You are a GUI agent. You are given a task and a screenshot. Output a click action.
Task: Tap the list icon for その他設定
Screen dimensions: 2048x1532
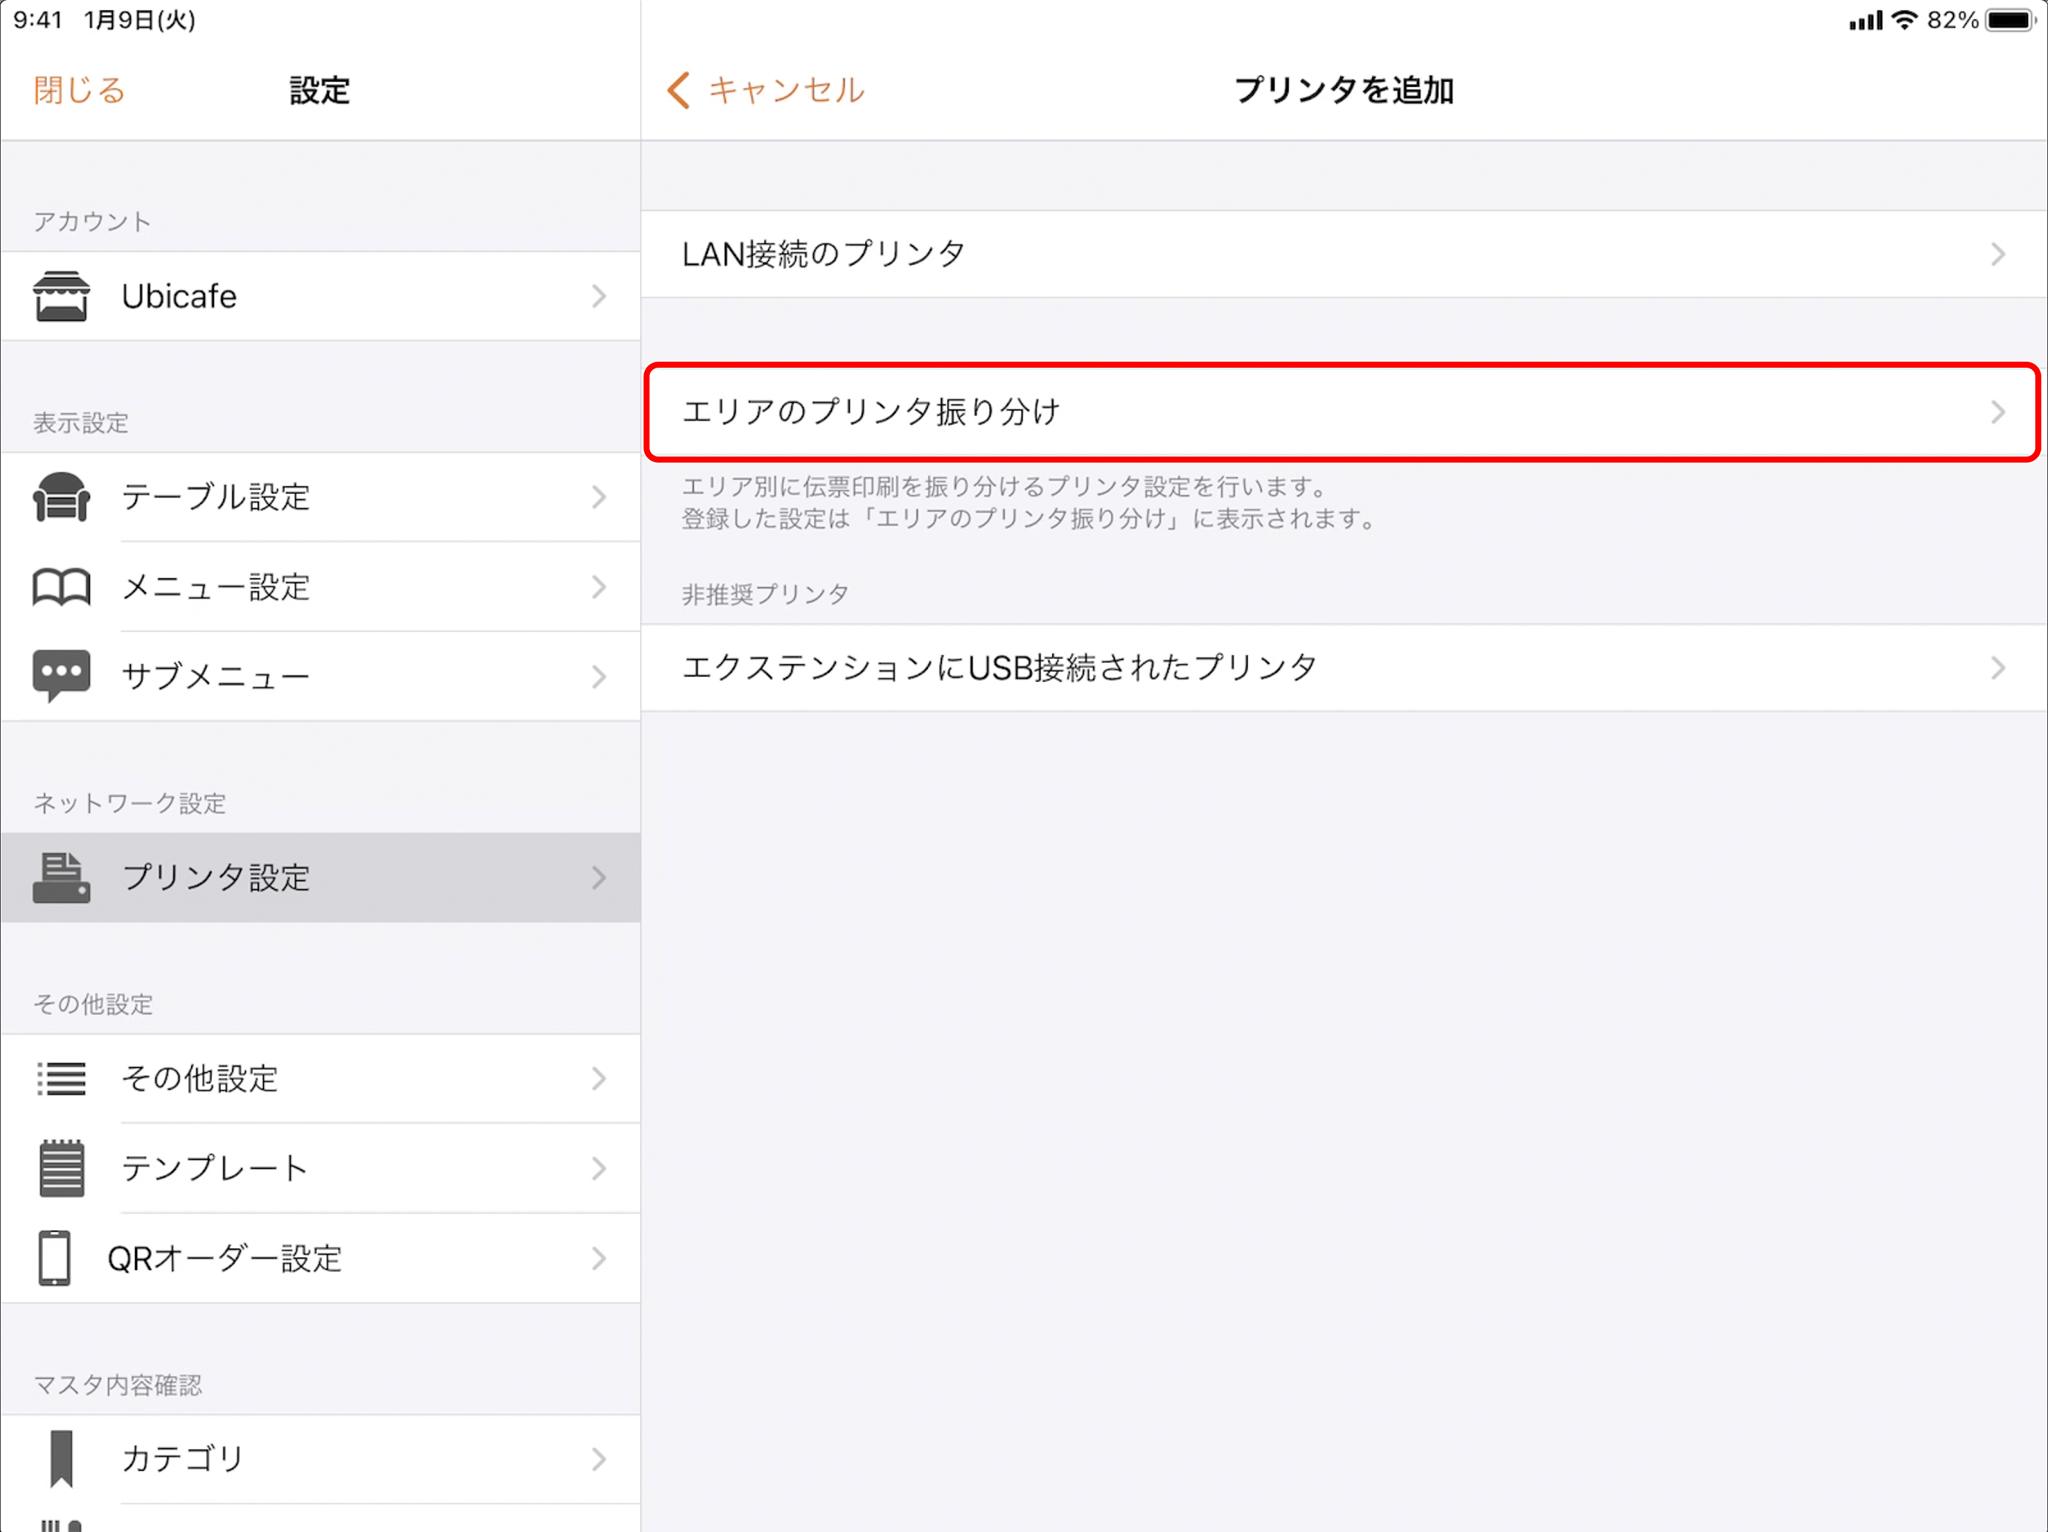pos(61,1078)
